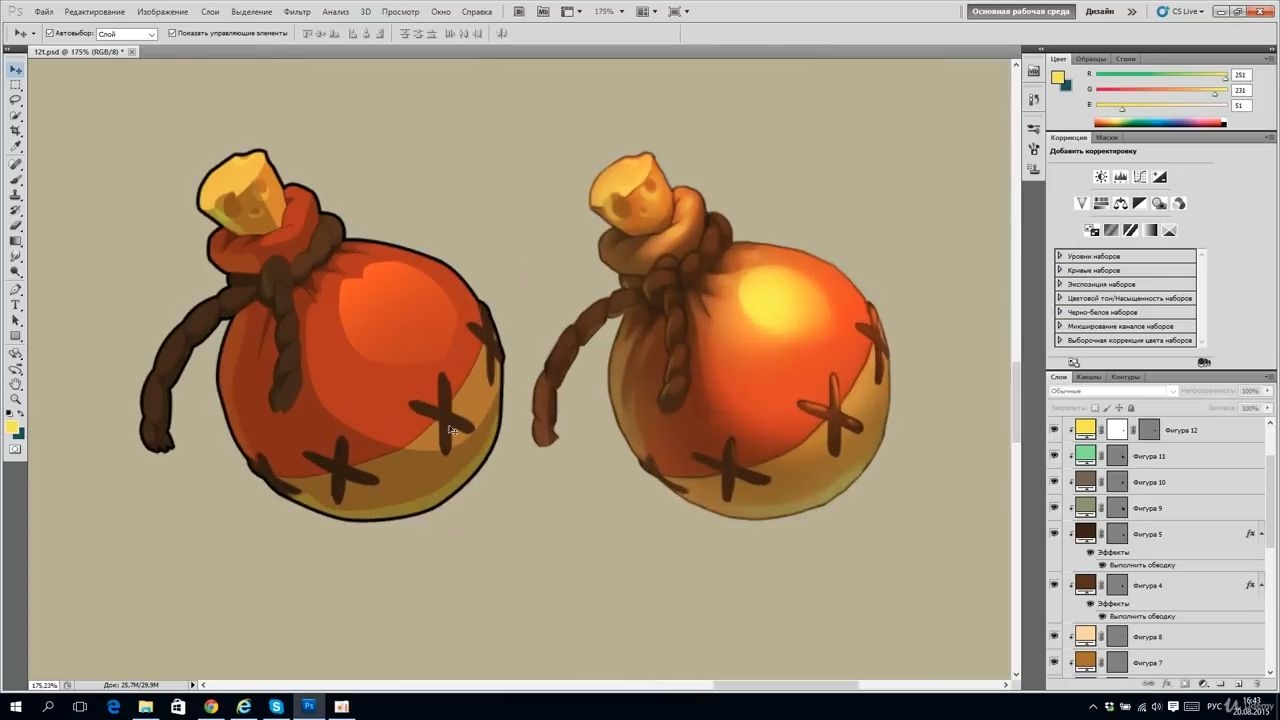Screen dimensions: 1280x720
Task: Add a Color Balance adjustment
Action: tap(1120, 203)
